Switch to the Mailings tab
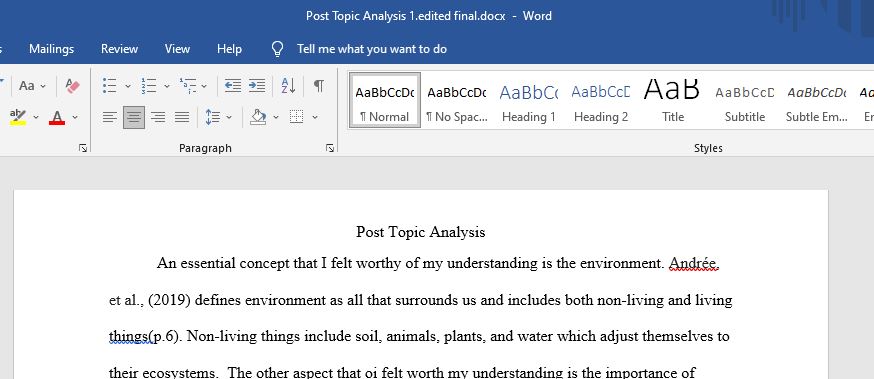The height and width of the screenshot is (379, 874). coord(51,49)
